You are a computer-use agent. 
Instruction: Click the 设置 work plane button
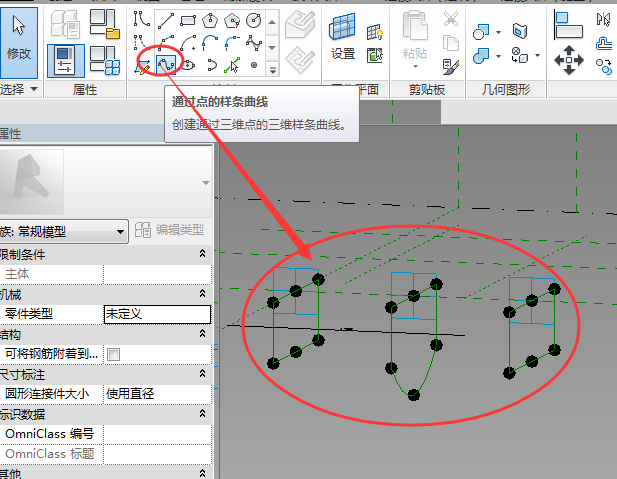click(x=343, y=35)
